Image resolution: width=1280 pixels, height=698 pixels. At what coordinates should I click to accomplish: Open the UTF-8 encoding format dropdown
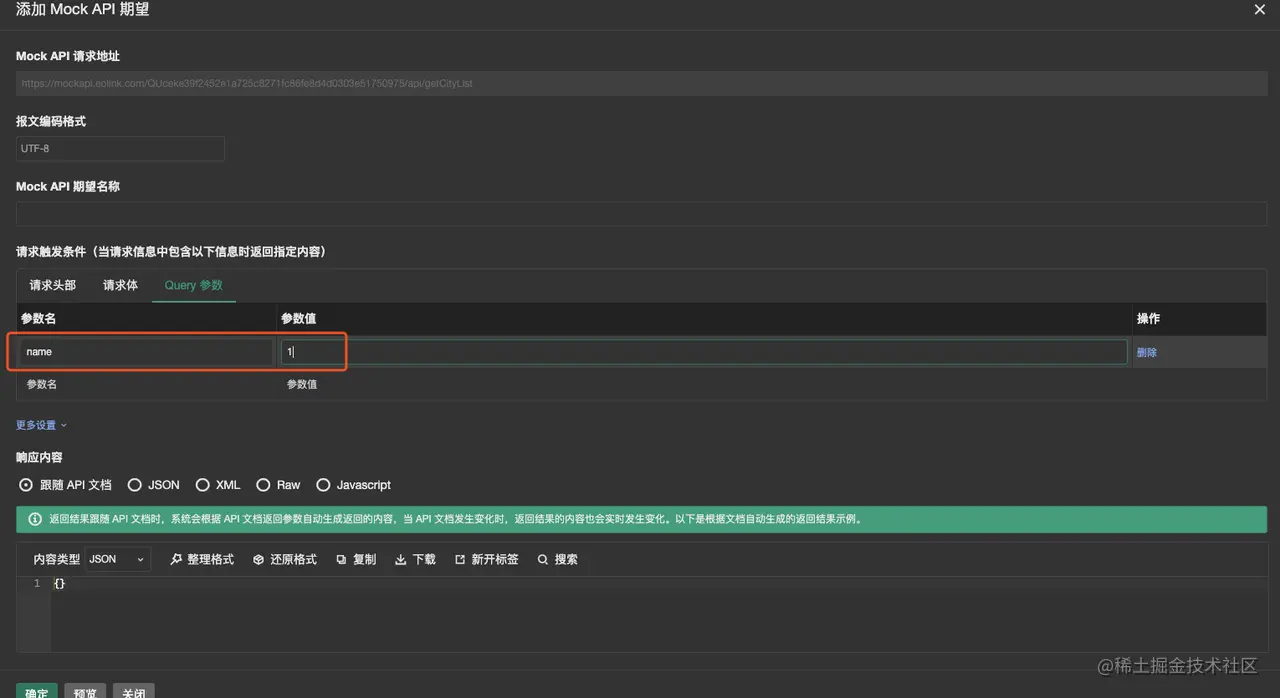point(120,148)
